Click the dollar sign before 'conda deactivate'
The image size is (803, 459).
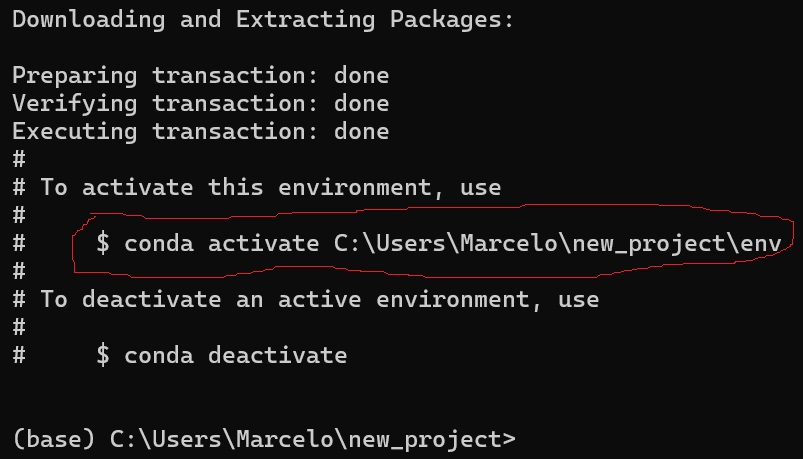click(x=103, y=355)
